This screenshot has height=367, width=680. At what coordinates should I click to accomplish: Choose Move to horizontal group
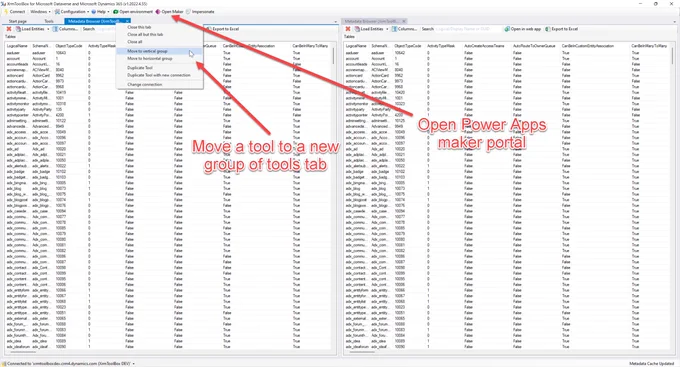(x=160, y=59)
